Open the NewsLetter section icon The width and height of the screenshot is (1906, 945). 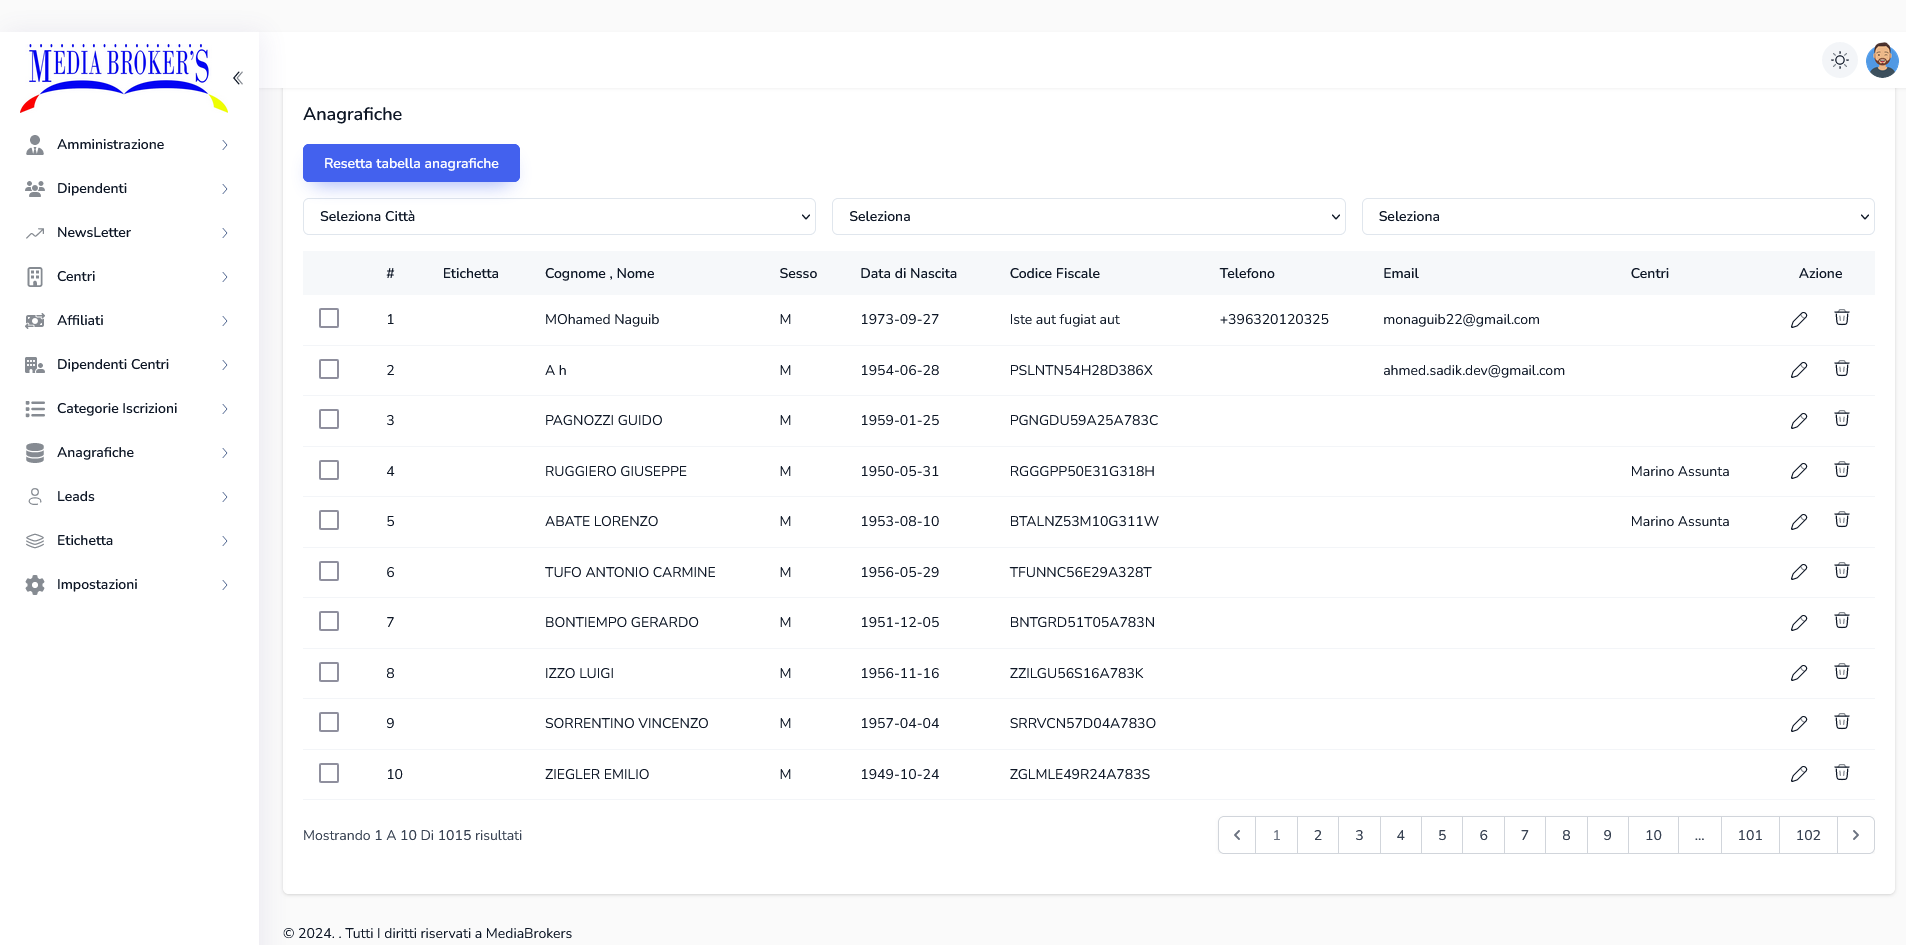35,232
